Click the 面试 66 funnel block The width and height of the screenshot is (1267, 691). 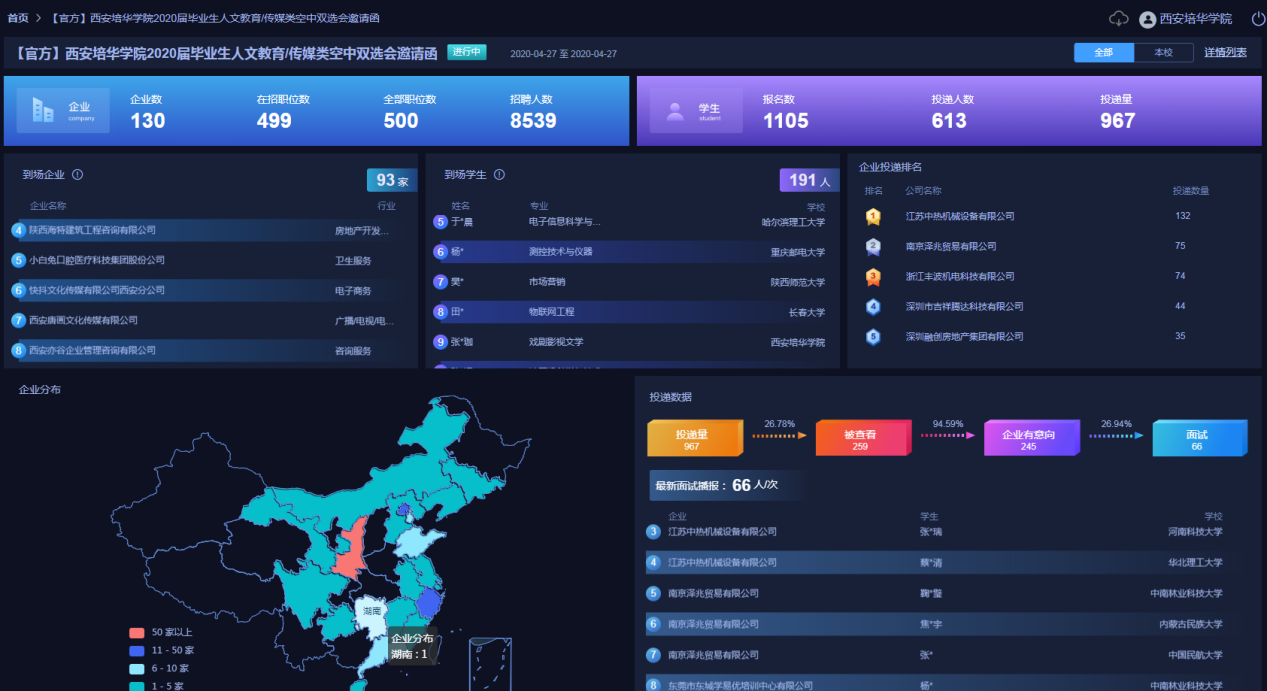click(1196, 439)
